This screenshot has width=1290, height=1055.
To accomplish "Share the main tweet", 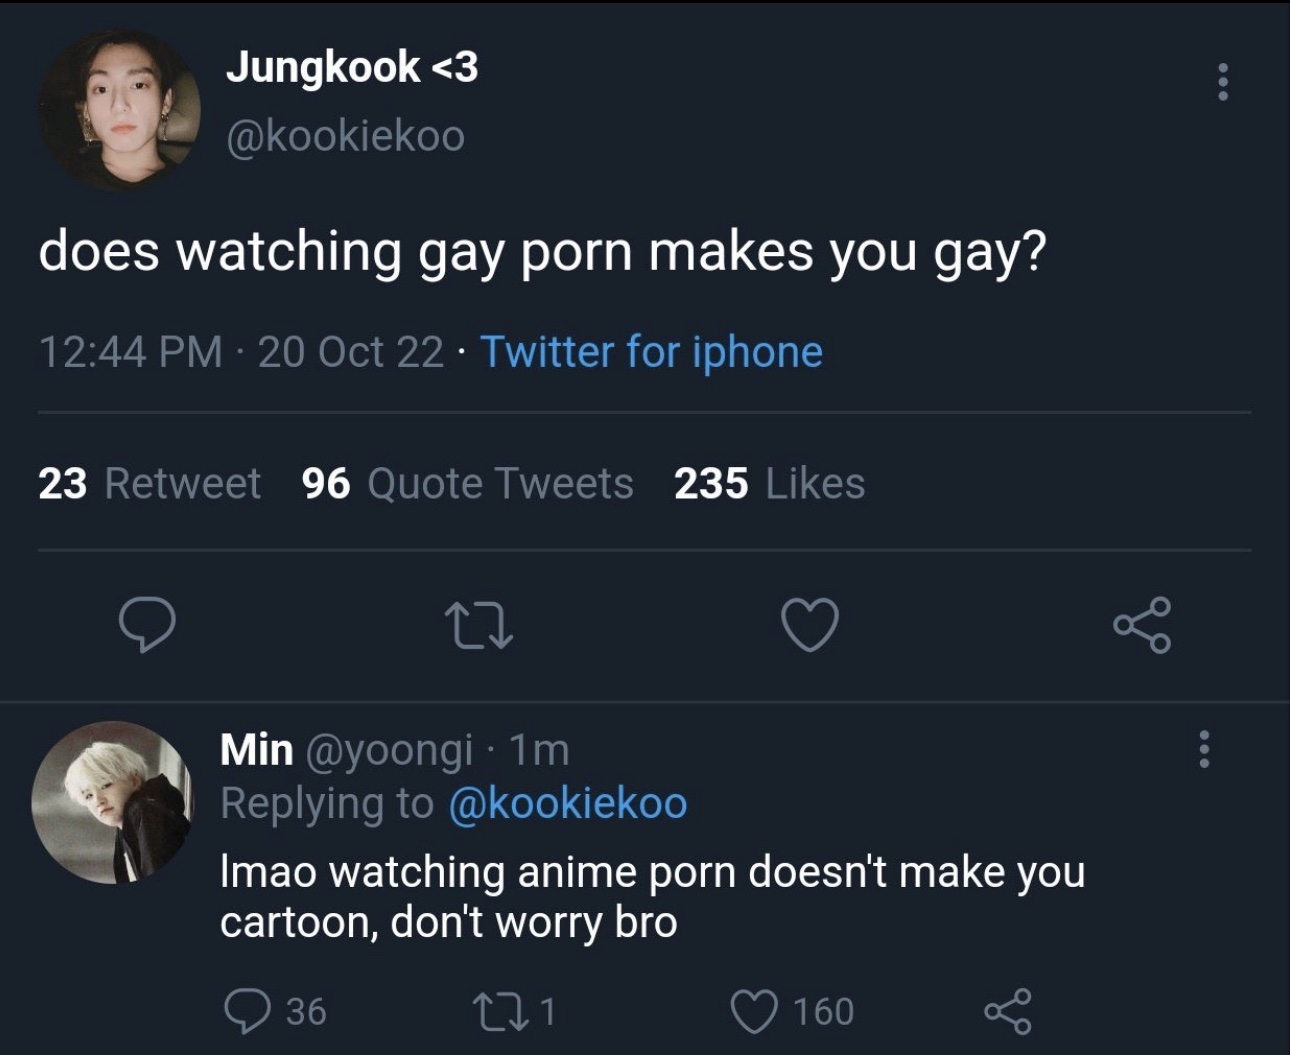I will coord(1141,625).
